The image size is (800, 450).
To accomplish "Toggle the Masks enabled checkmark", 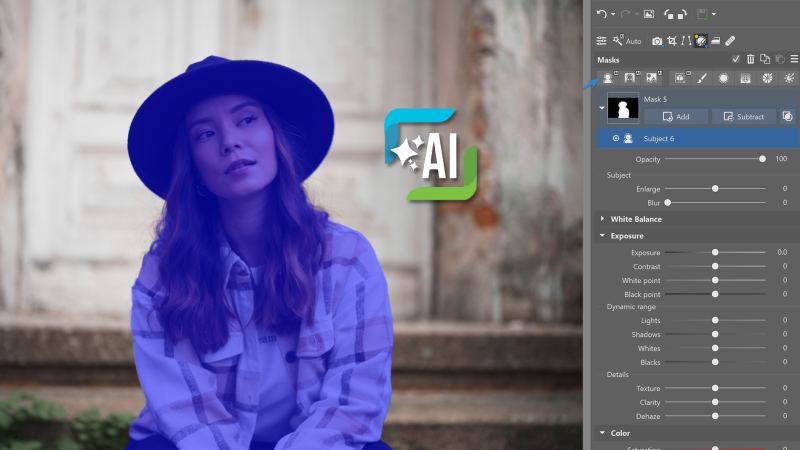I will 735,59.
